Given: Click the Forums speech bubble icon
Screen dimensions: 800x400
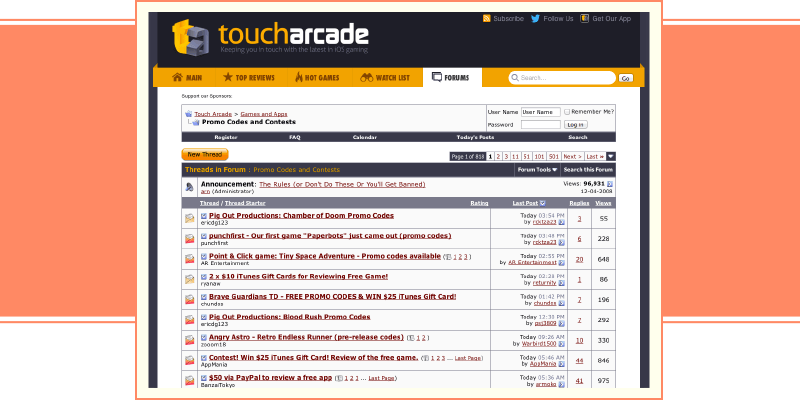Looking at the screenshot, I should (x=437, y=77).
